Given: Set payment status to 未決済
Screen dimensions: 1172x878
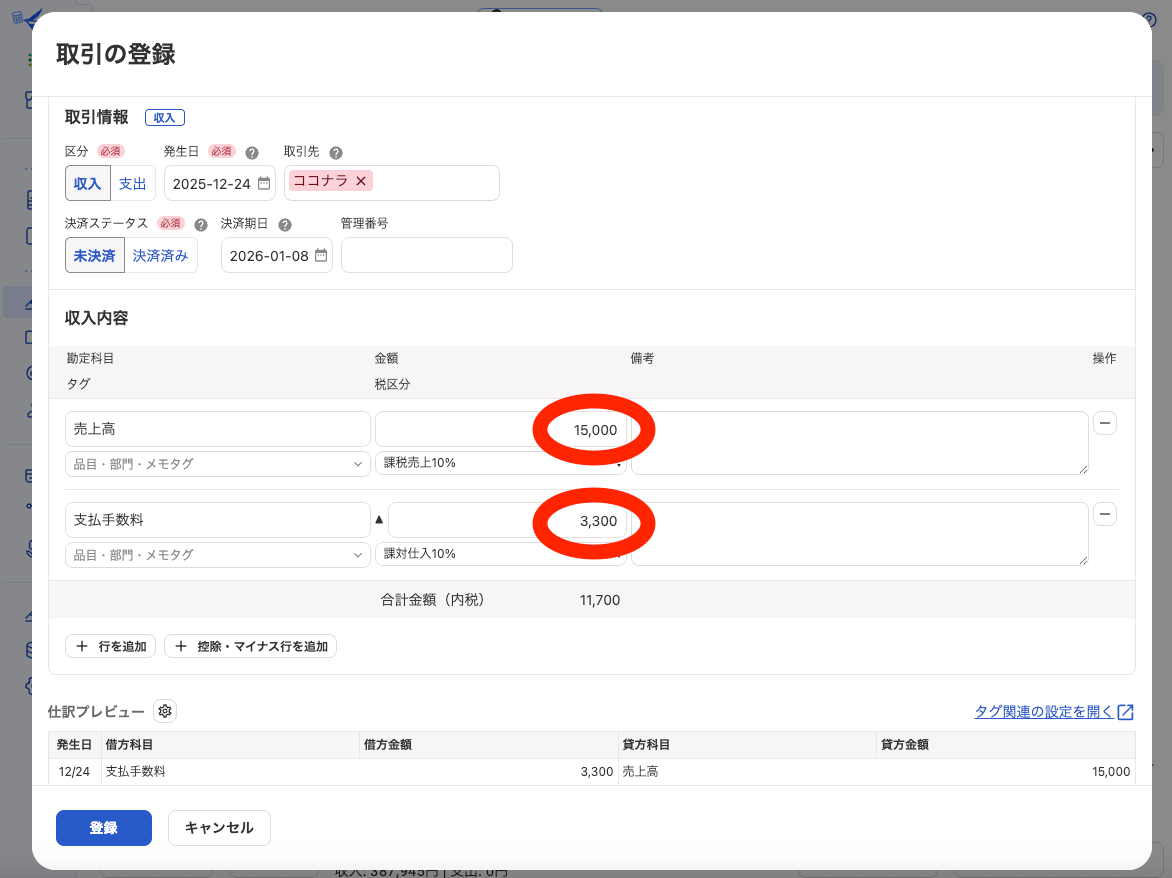Looking at the screenshot, I should click(94, 256).
